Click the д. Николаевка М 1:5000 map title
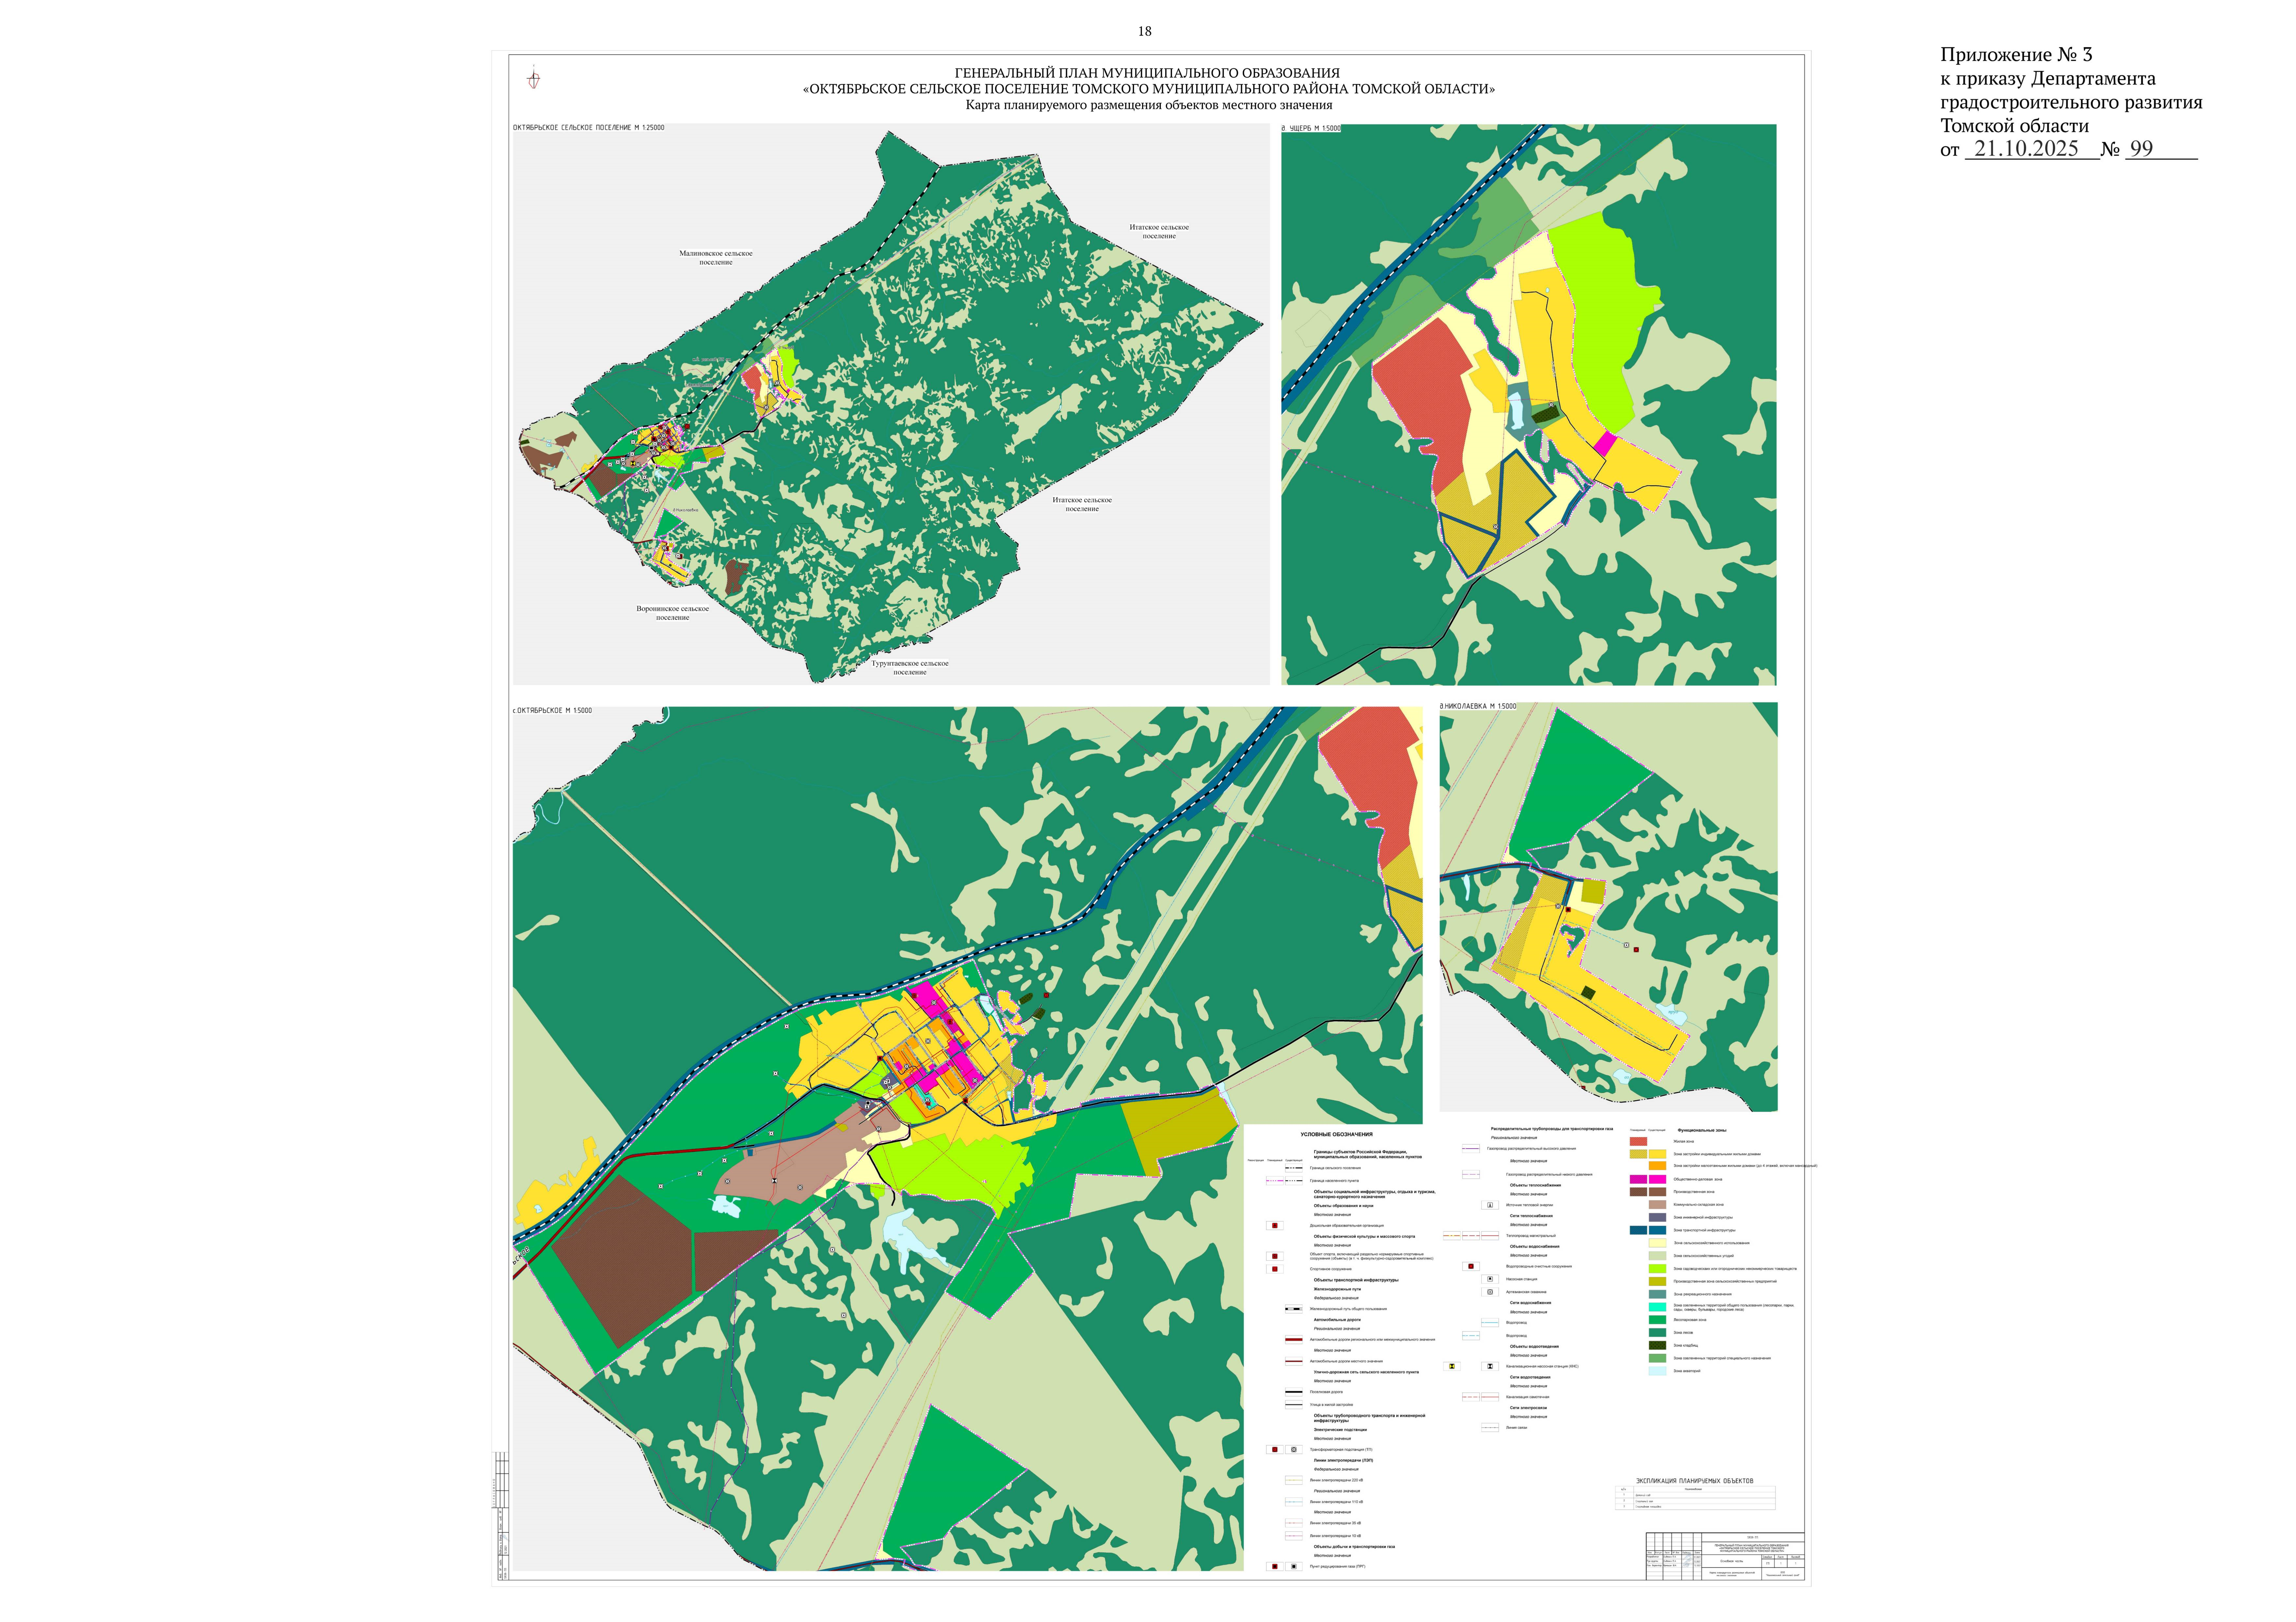Viewport: 2296px width, 1622px height. click(x=1478, y=706)
